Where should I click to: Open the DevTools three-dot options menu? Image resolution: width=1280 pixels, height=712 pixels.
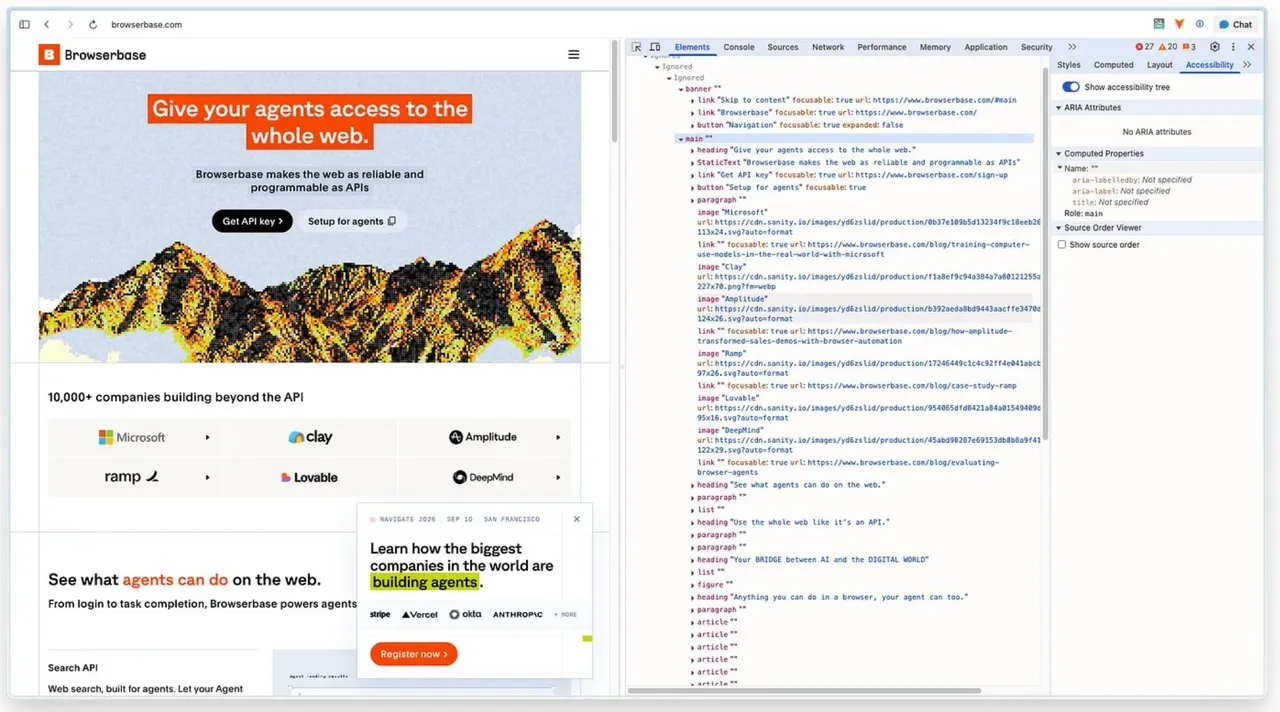tap(1234, 47)
